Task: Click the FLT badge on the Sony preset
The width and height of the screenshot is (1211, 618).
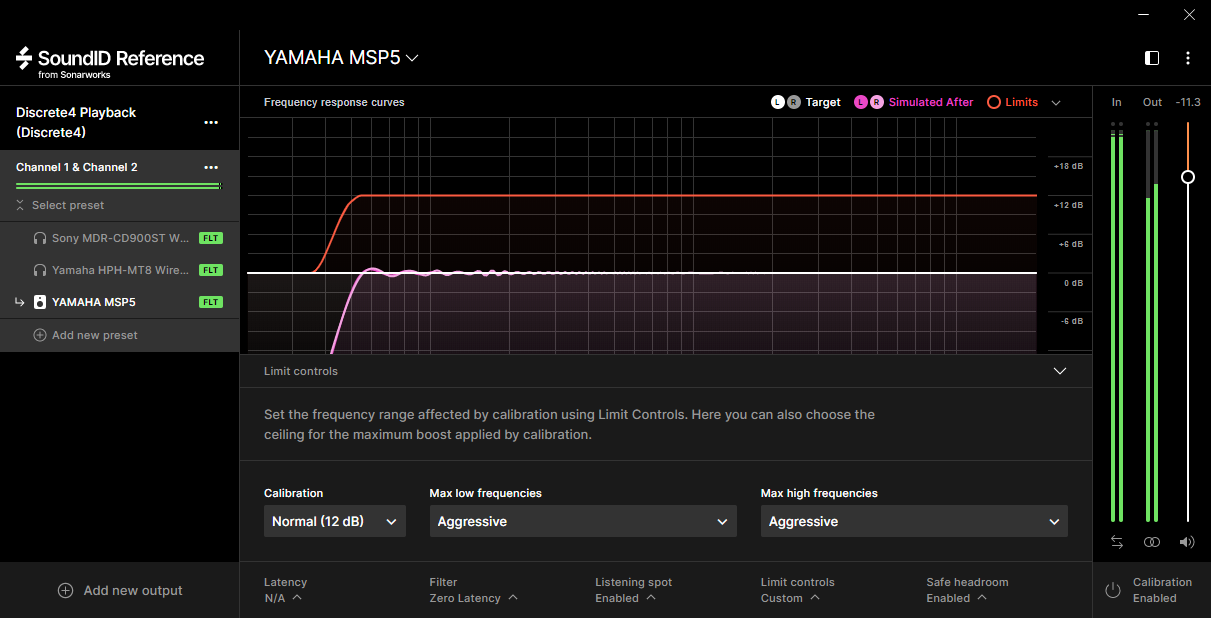Action: pos(210,239)
